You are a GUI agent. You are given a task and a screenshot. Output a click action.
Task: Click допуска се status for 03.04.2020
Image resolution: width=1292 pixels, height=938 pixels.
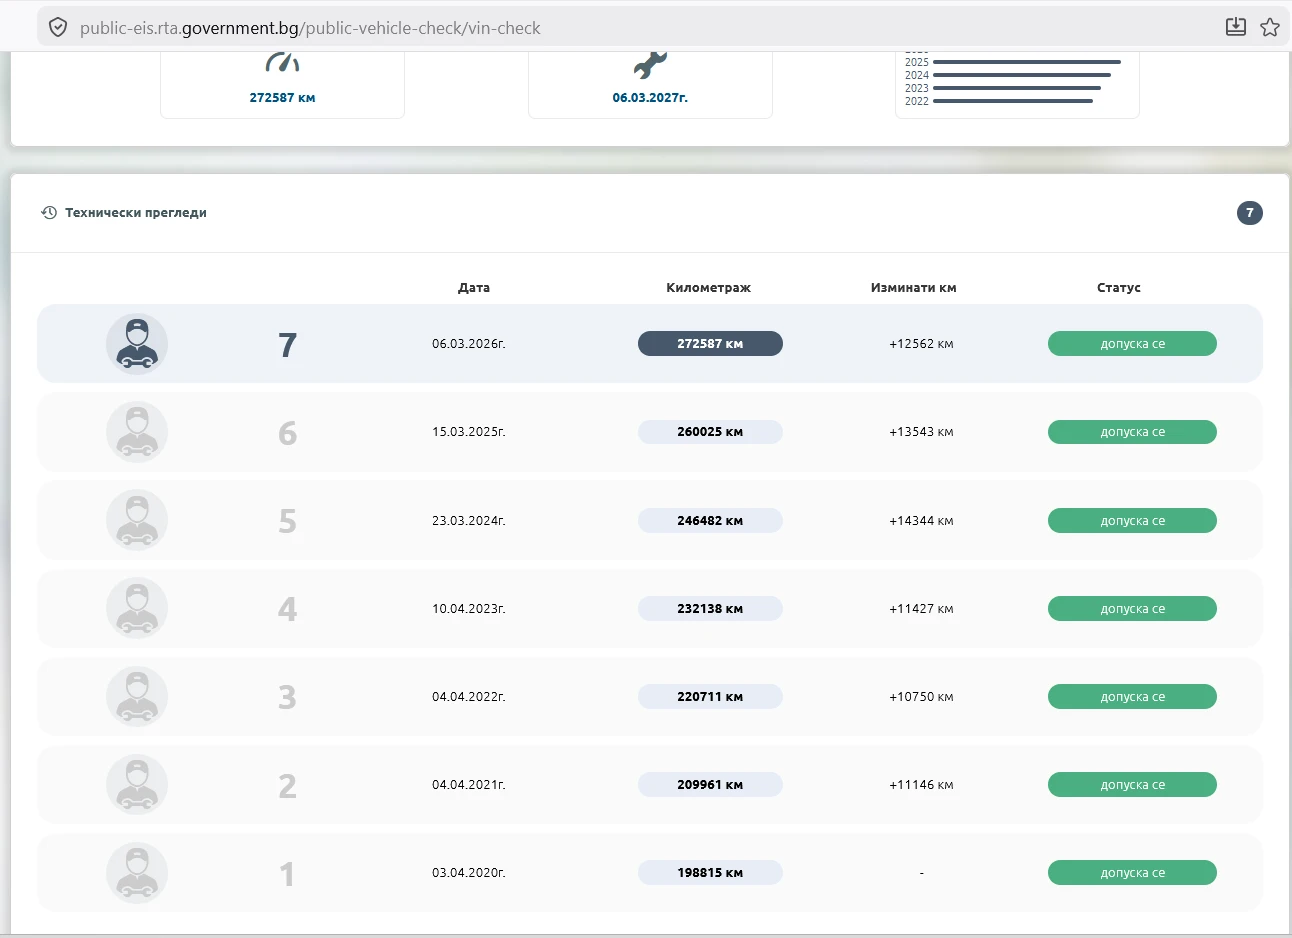coord(1132,873)
